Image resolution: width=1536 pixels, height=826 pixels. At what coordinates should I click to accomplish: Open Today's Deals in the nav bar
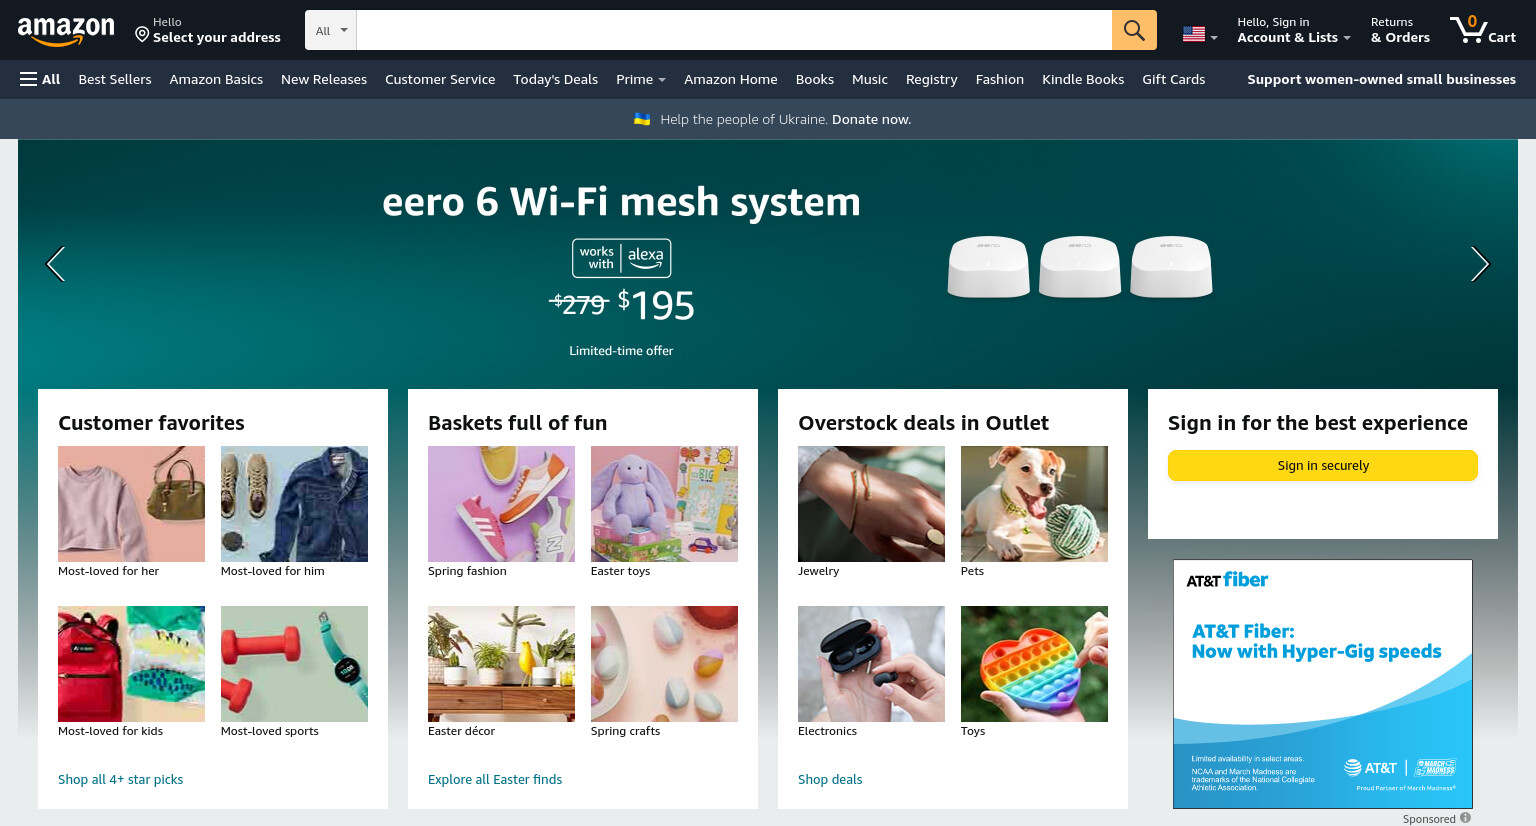click(x=555, y=79)
